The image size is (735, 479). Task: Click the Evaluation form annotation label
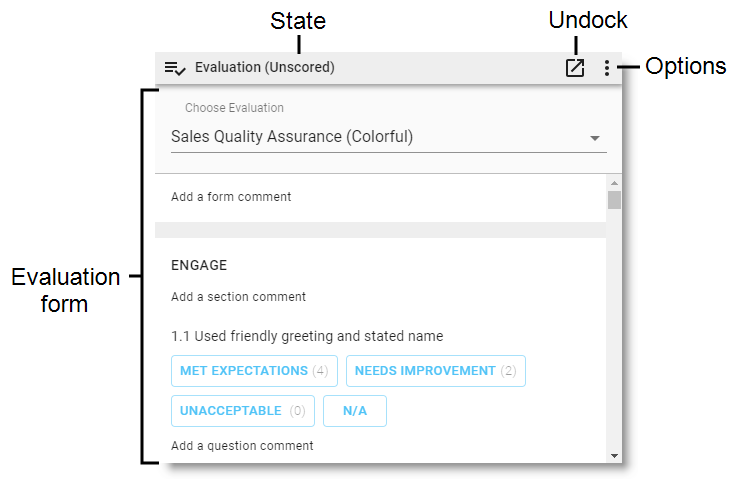click(65, 290)
